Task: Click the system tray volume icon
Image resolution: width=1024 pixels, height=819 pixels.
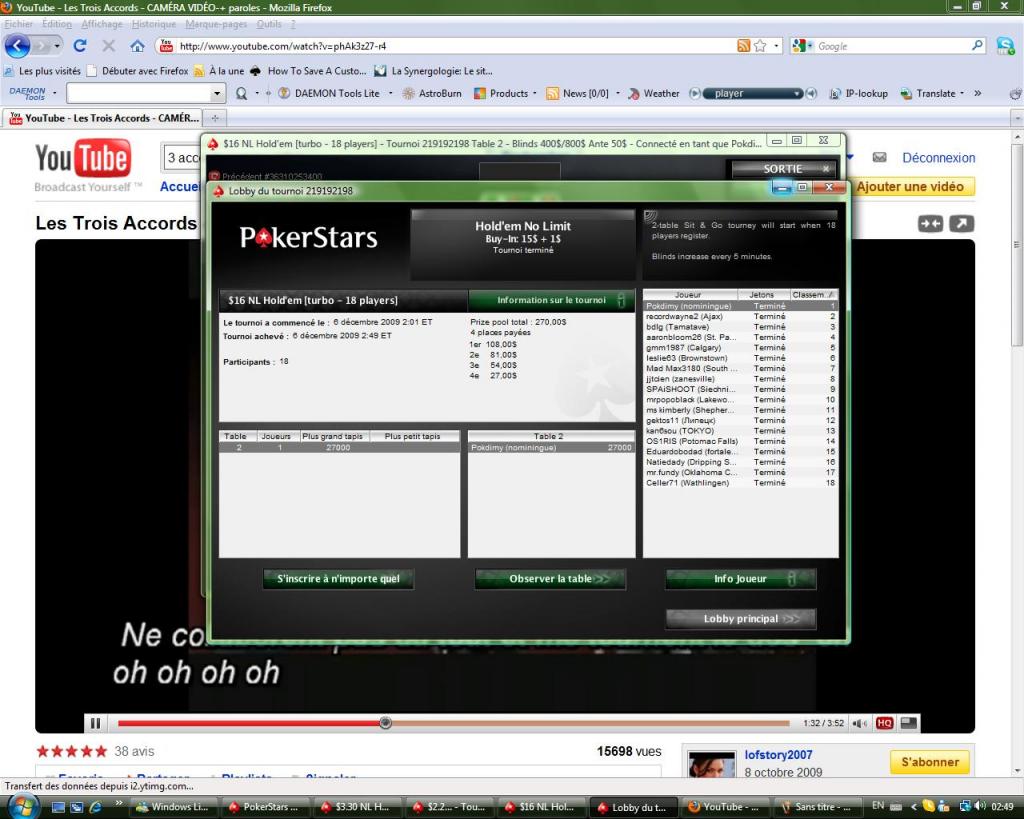Action: (980, 806)
